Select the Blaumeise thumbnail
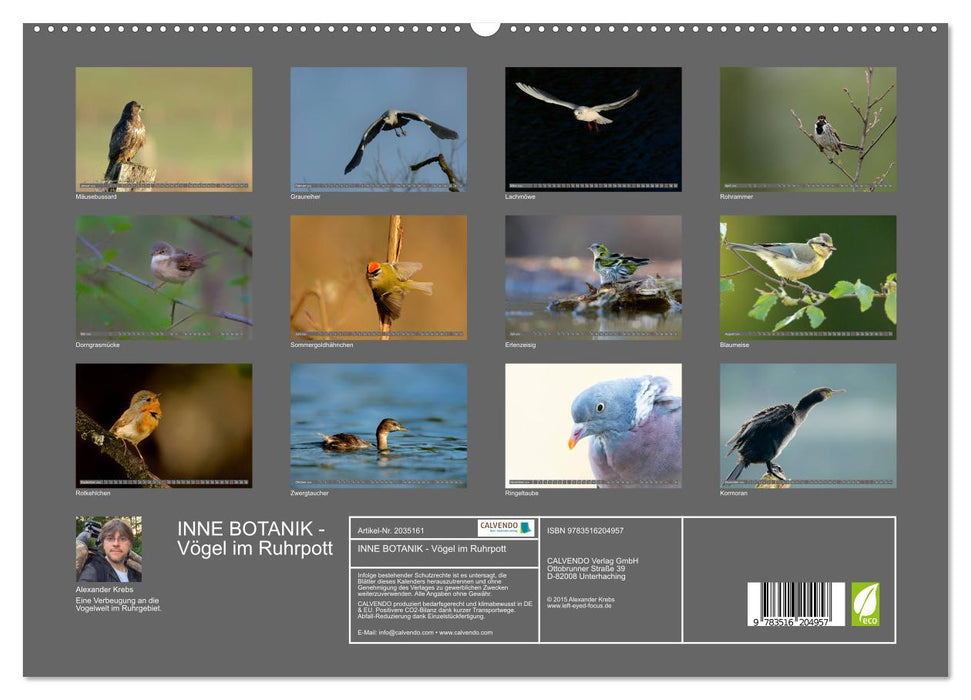Screen dimensions: 971x700 [x=808, y=277]
